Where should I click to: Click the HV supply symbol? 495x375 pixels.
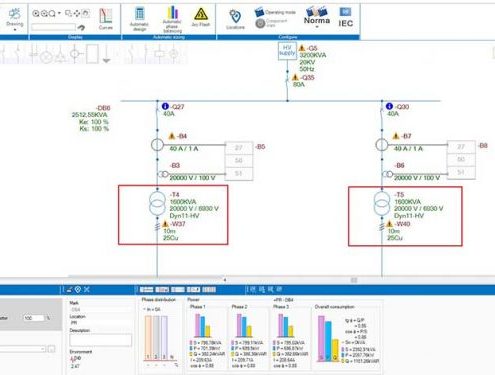(287, 51)
